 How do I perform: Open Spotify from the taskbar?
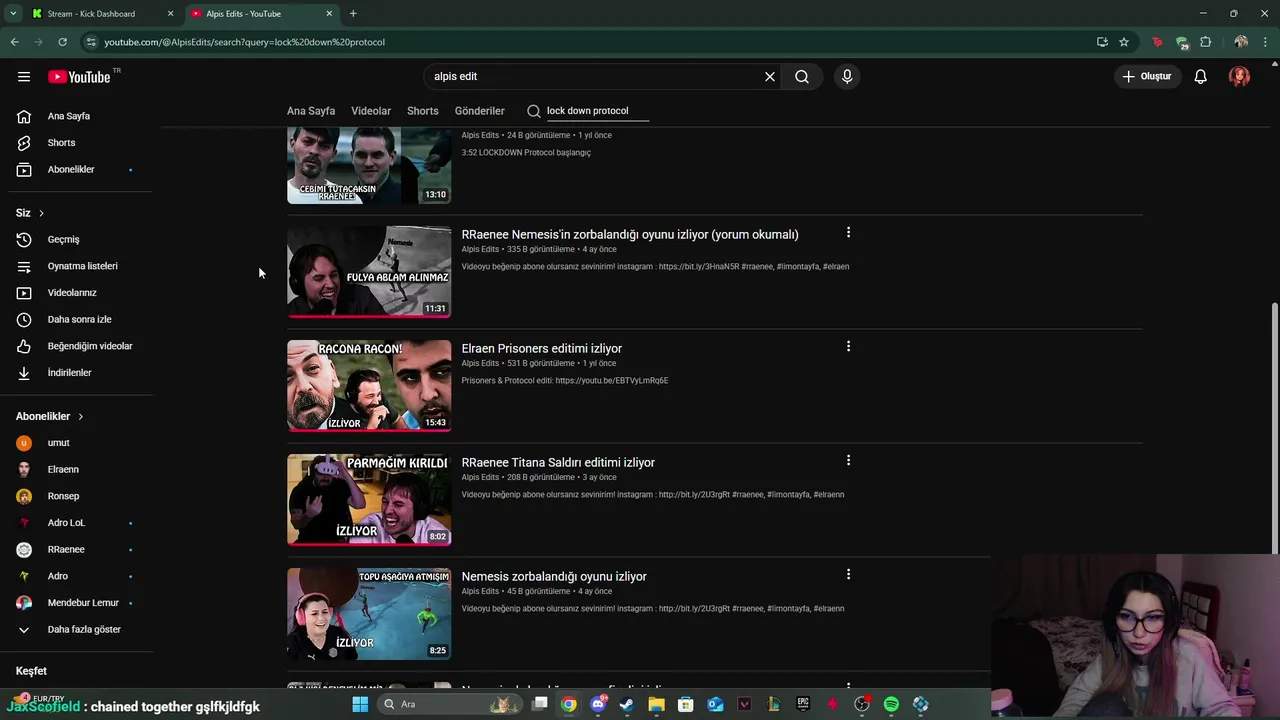[891, 704]
